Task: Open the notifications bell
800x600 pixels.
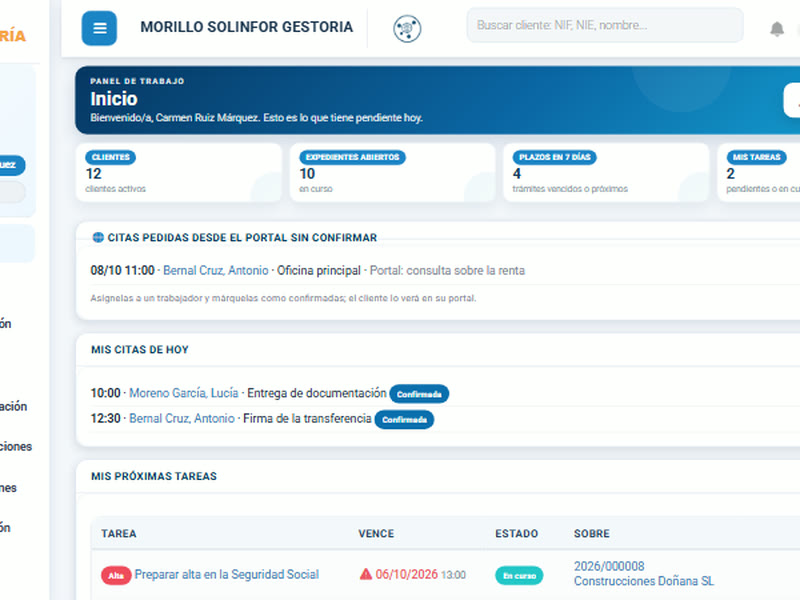Action: 777,29
